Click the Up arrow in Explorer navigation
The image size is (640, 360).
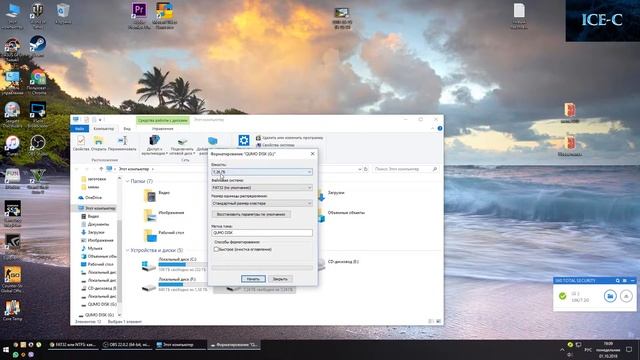click(x=101, y=169)
